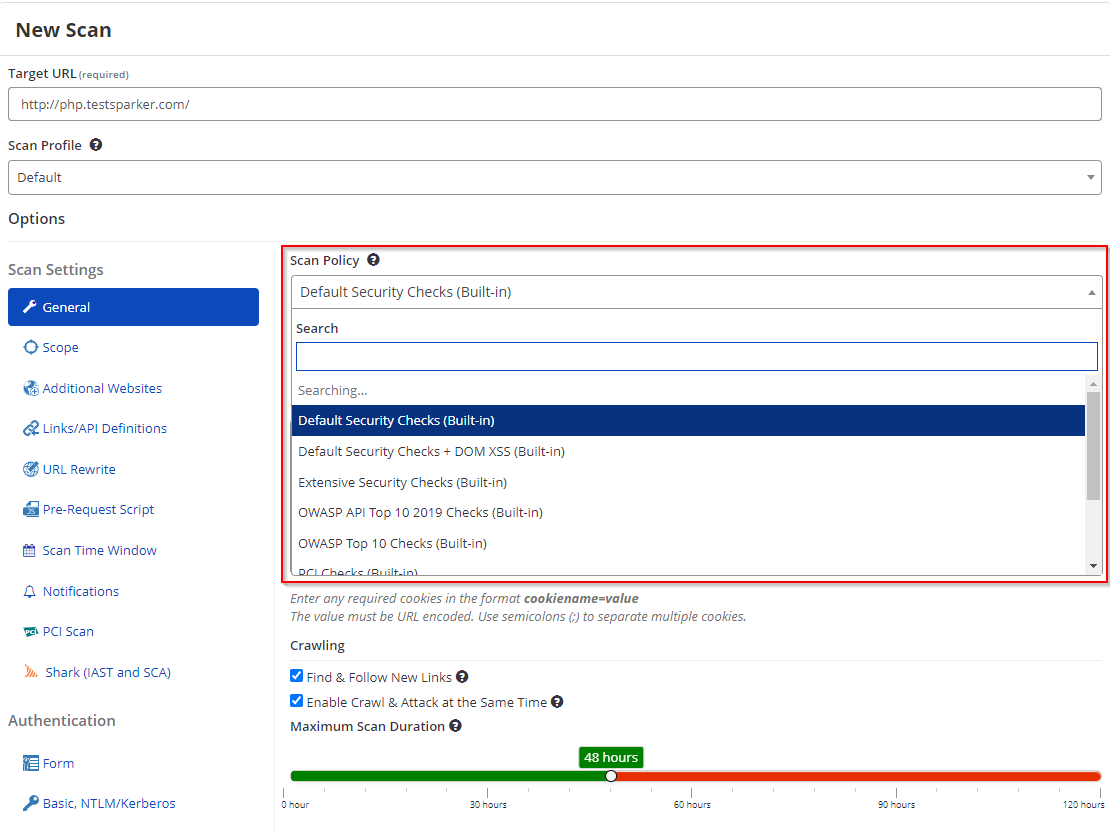Uncheck Enable Crawl & Attack at the Same Time
The height and width of the screenshot is (831, 1110).
[296, 700]
